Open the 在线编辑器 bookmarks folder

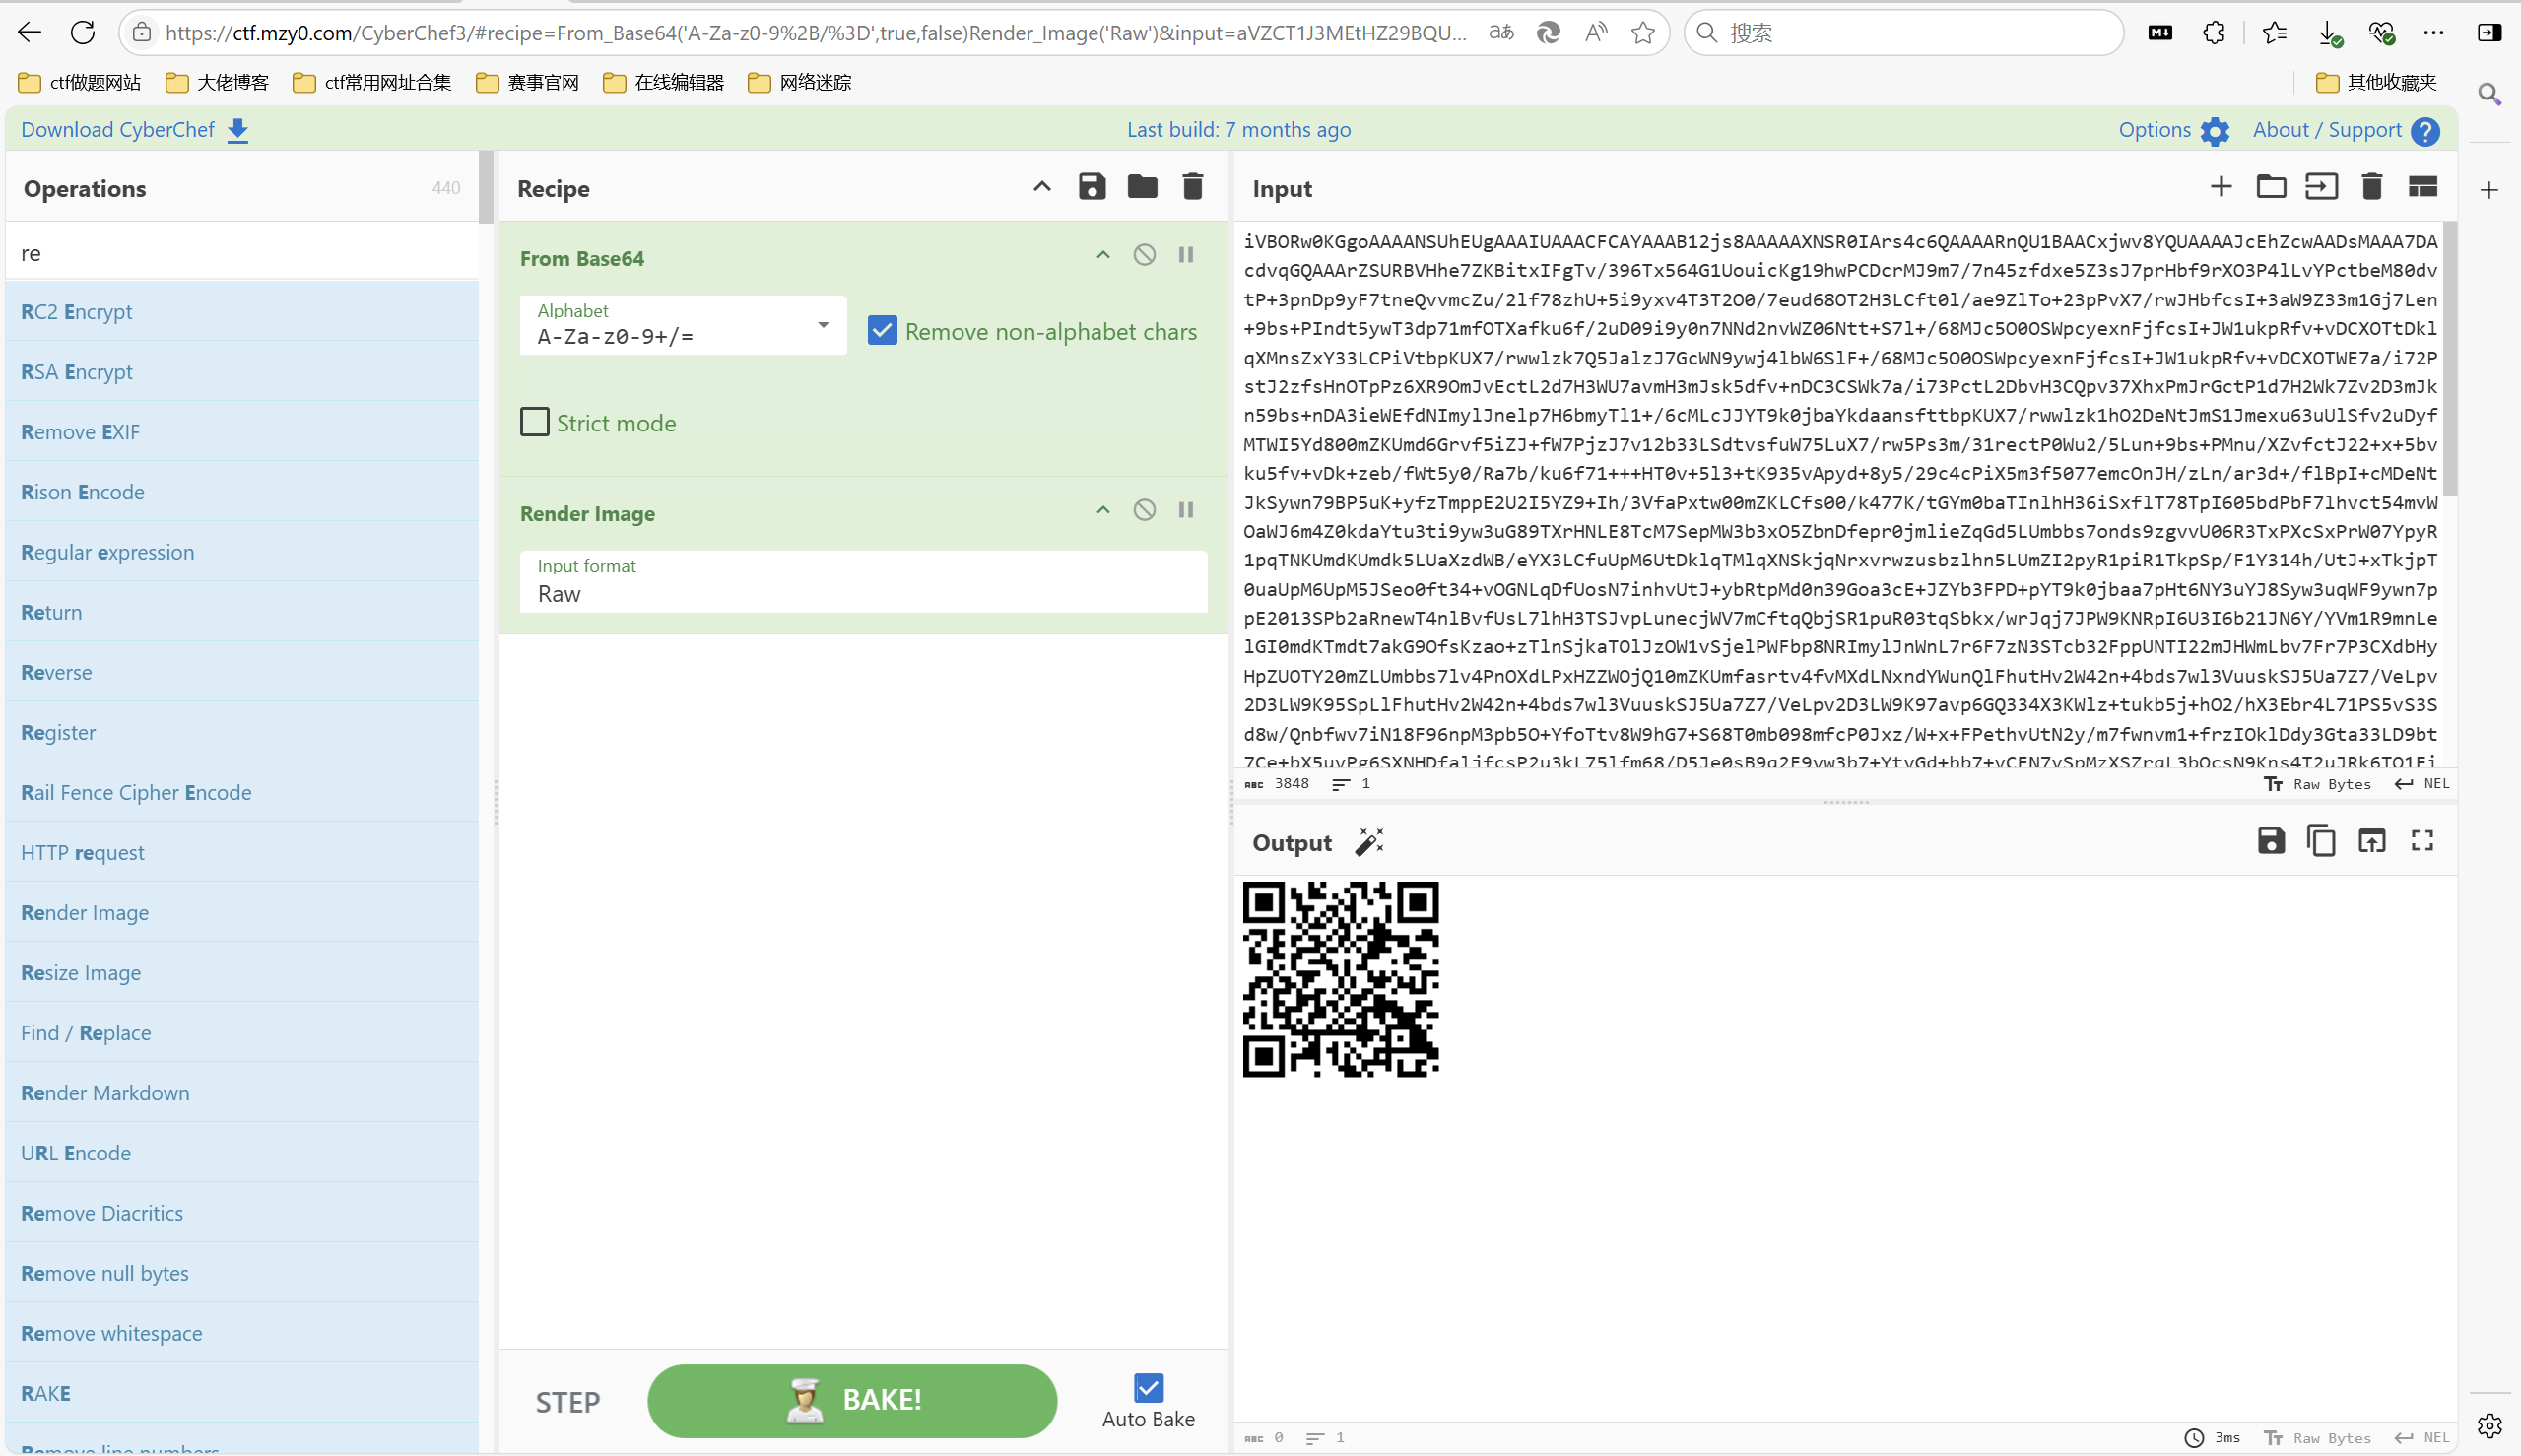(x=664, y=82)
